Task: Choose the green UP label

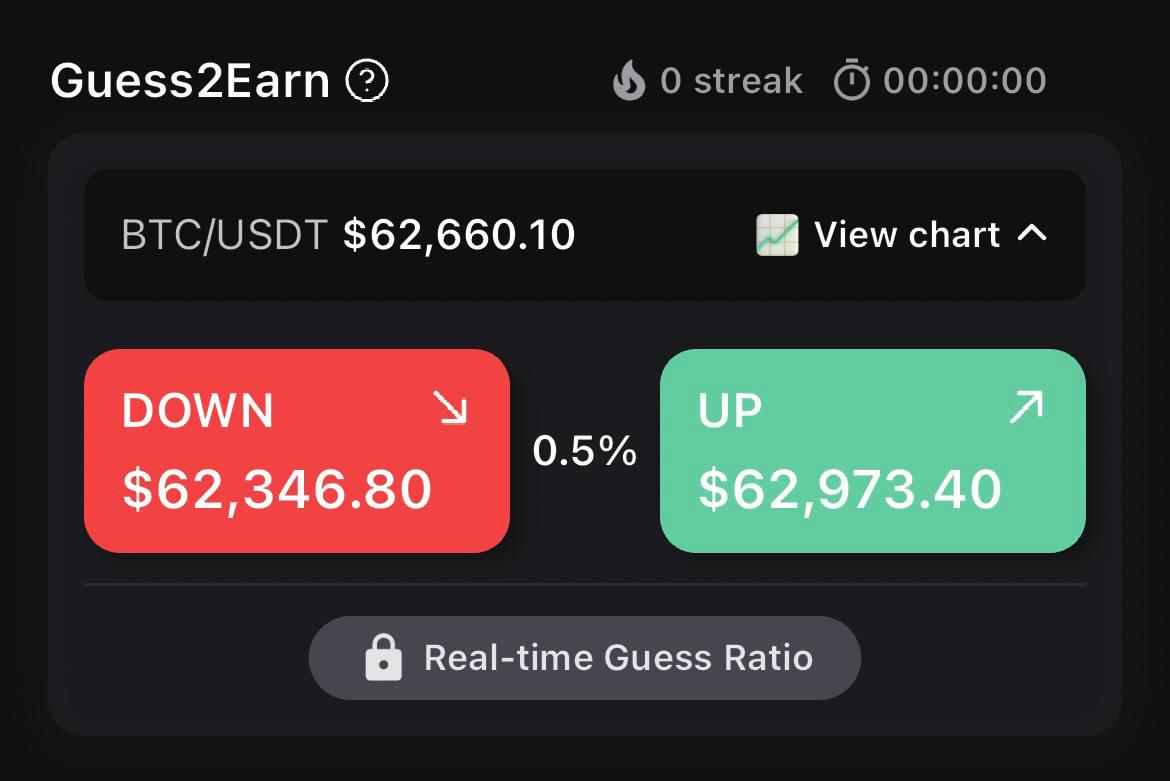Action: (731, 410)
